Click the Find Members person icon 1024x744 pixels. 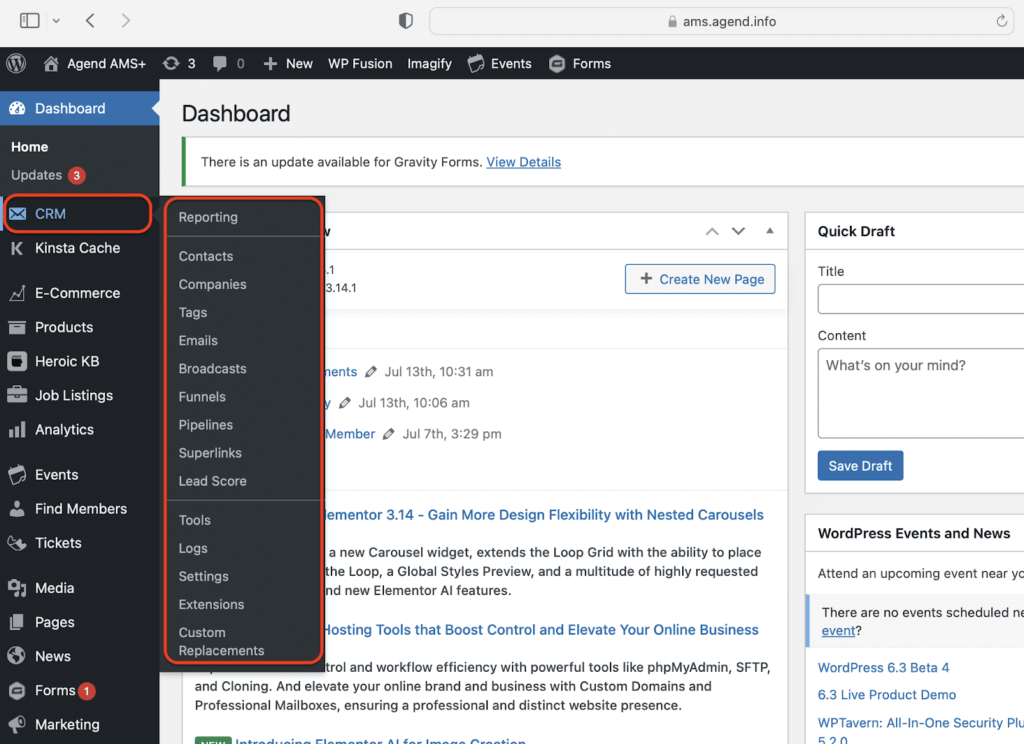pos(18,509)
